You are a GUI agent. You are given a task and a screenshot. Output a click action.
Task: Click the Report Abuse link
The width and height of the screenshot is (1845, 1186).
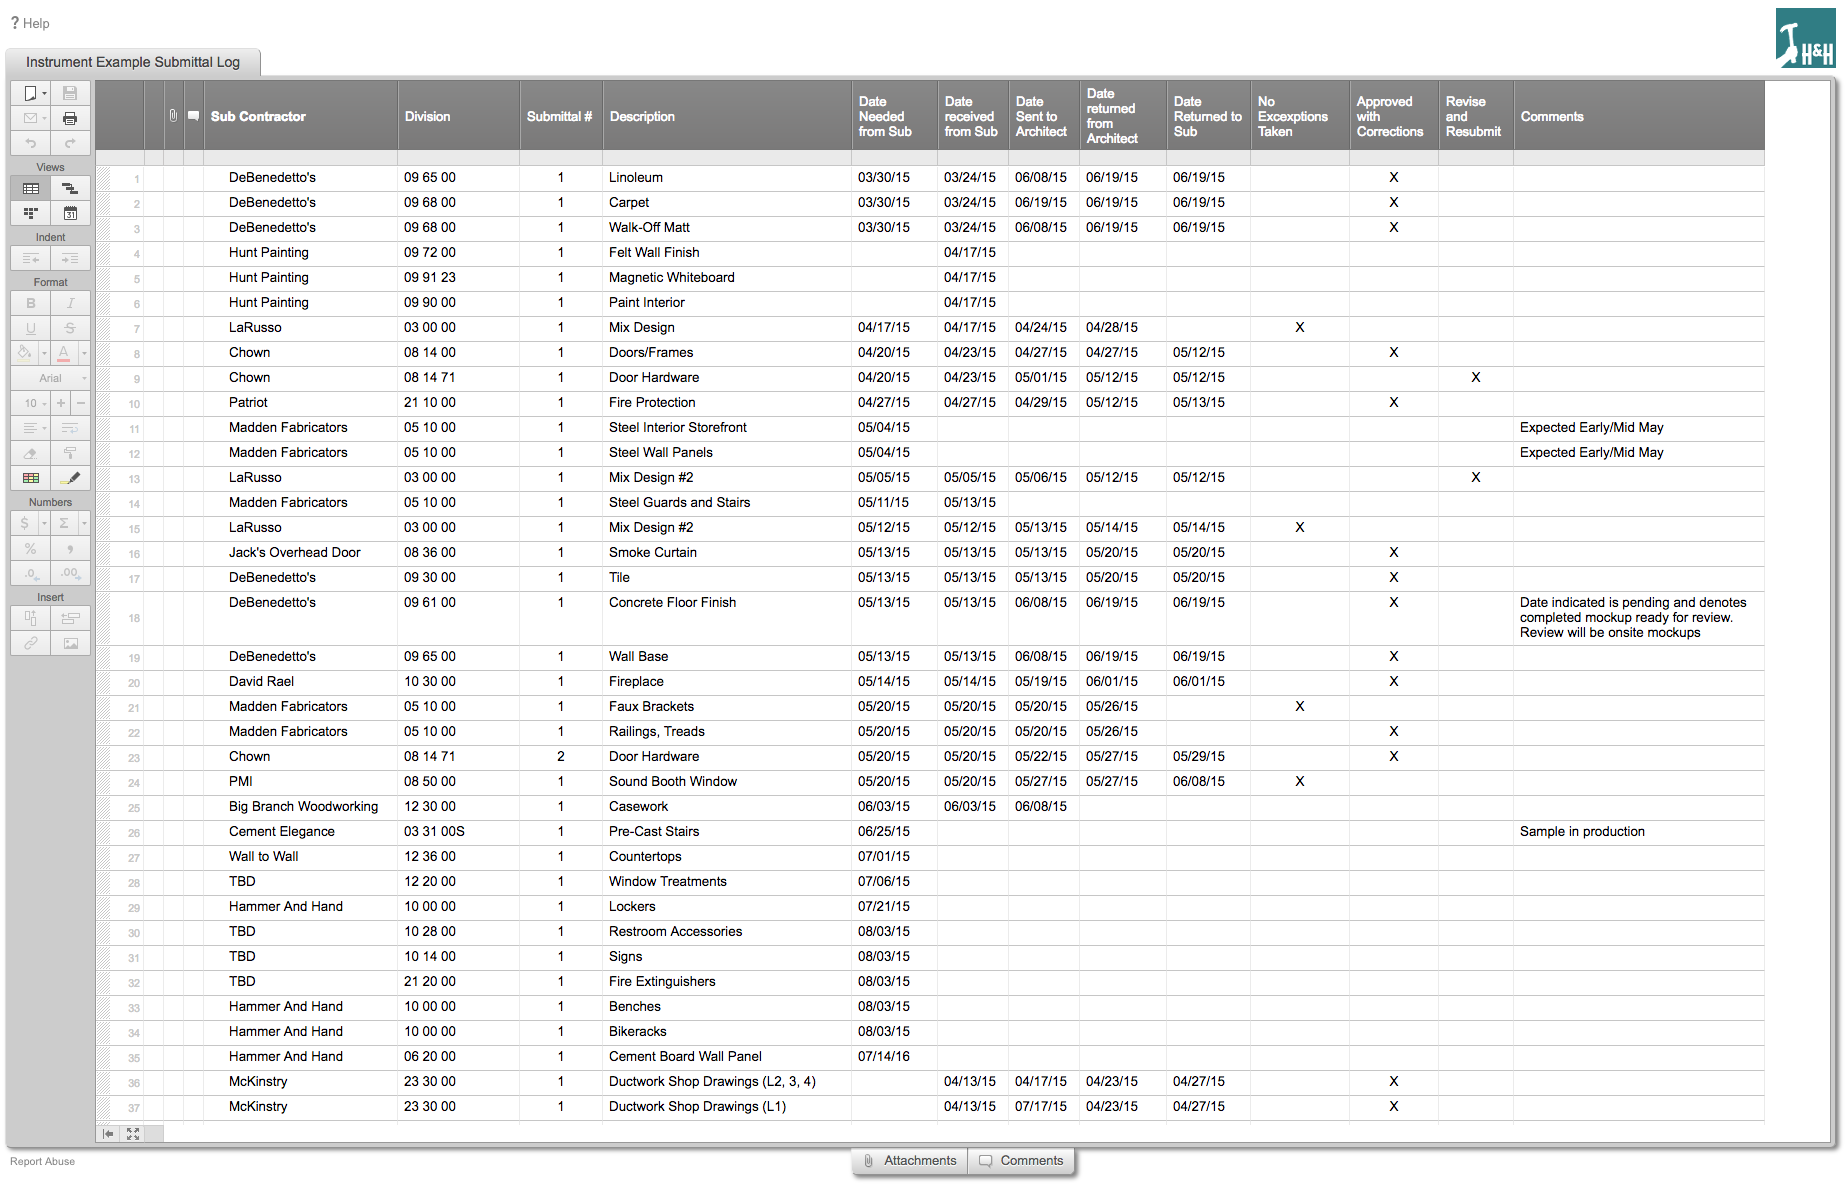point(42,1162)
